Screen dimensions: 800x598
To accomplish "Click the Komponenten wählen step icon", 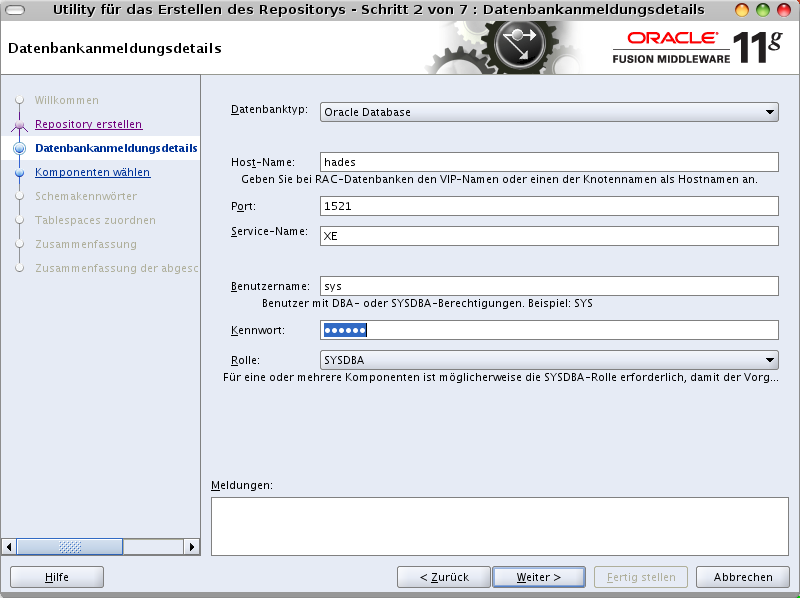I will (x=21, y=172).
